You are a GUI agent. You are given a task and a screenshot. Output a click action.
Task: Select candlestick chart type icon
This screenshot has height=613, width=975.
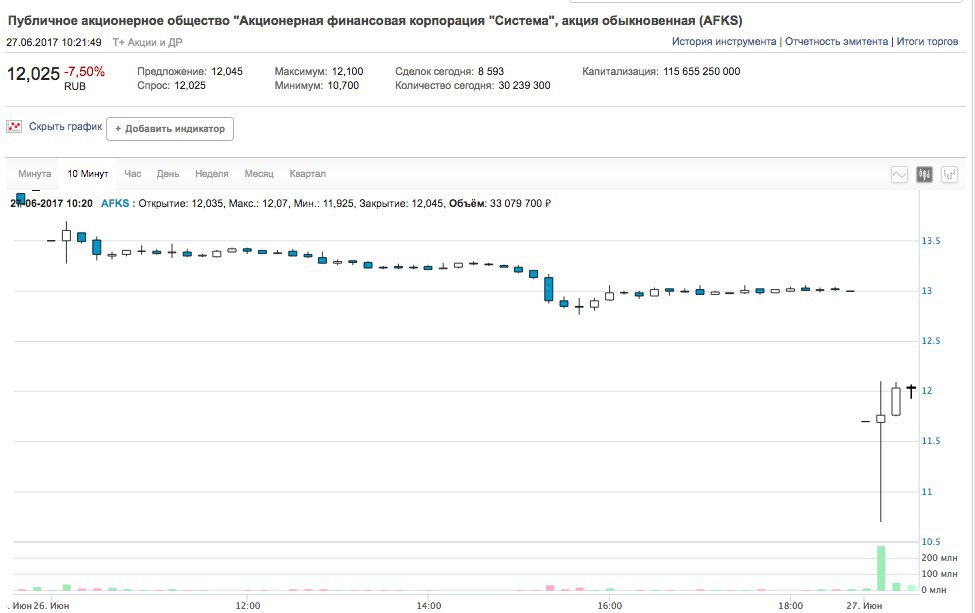[x=925, y=175]
